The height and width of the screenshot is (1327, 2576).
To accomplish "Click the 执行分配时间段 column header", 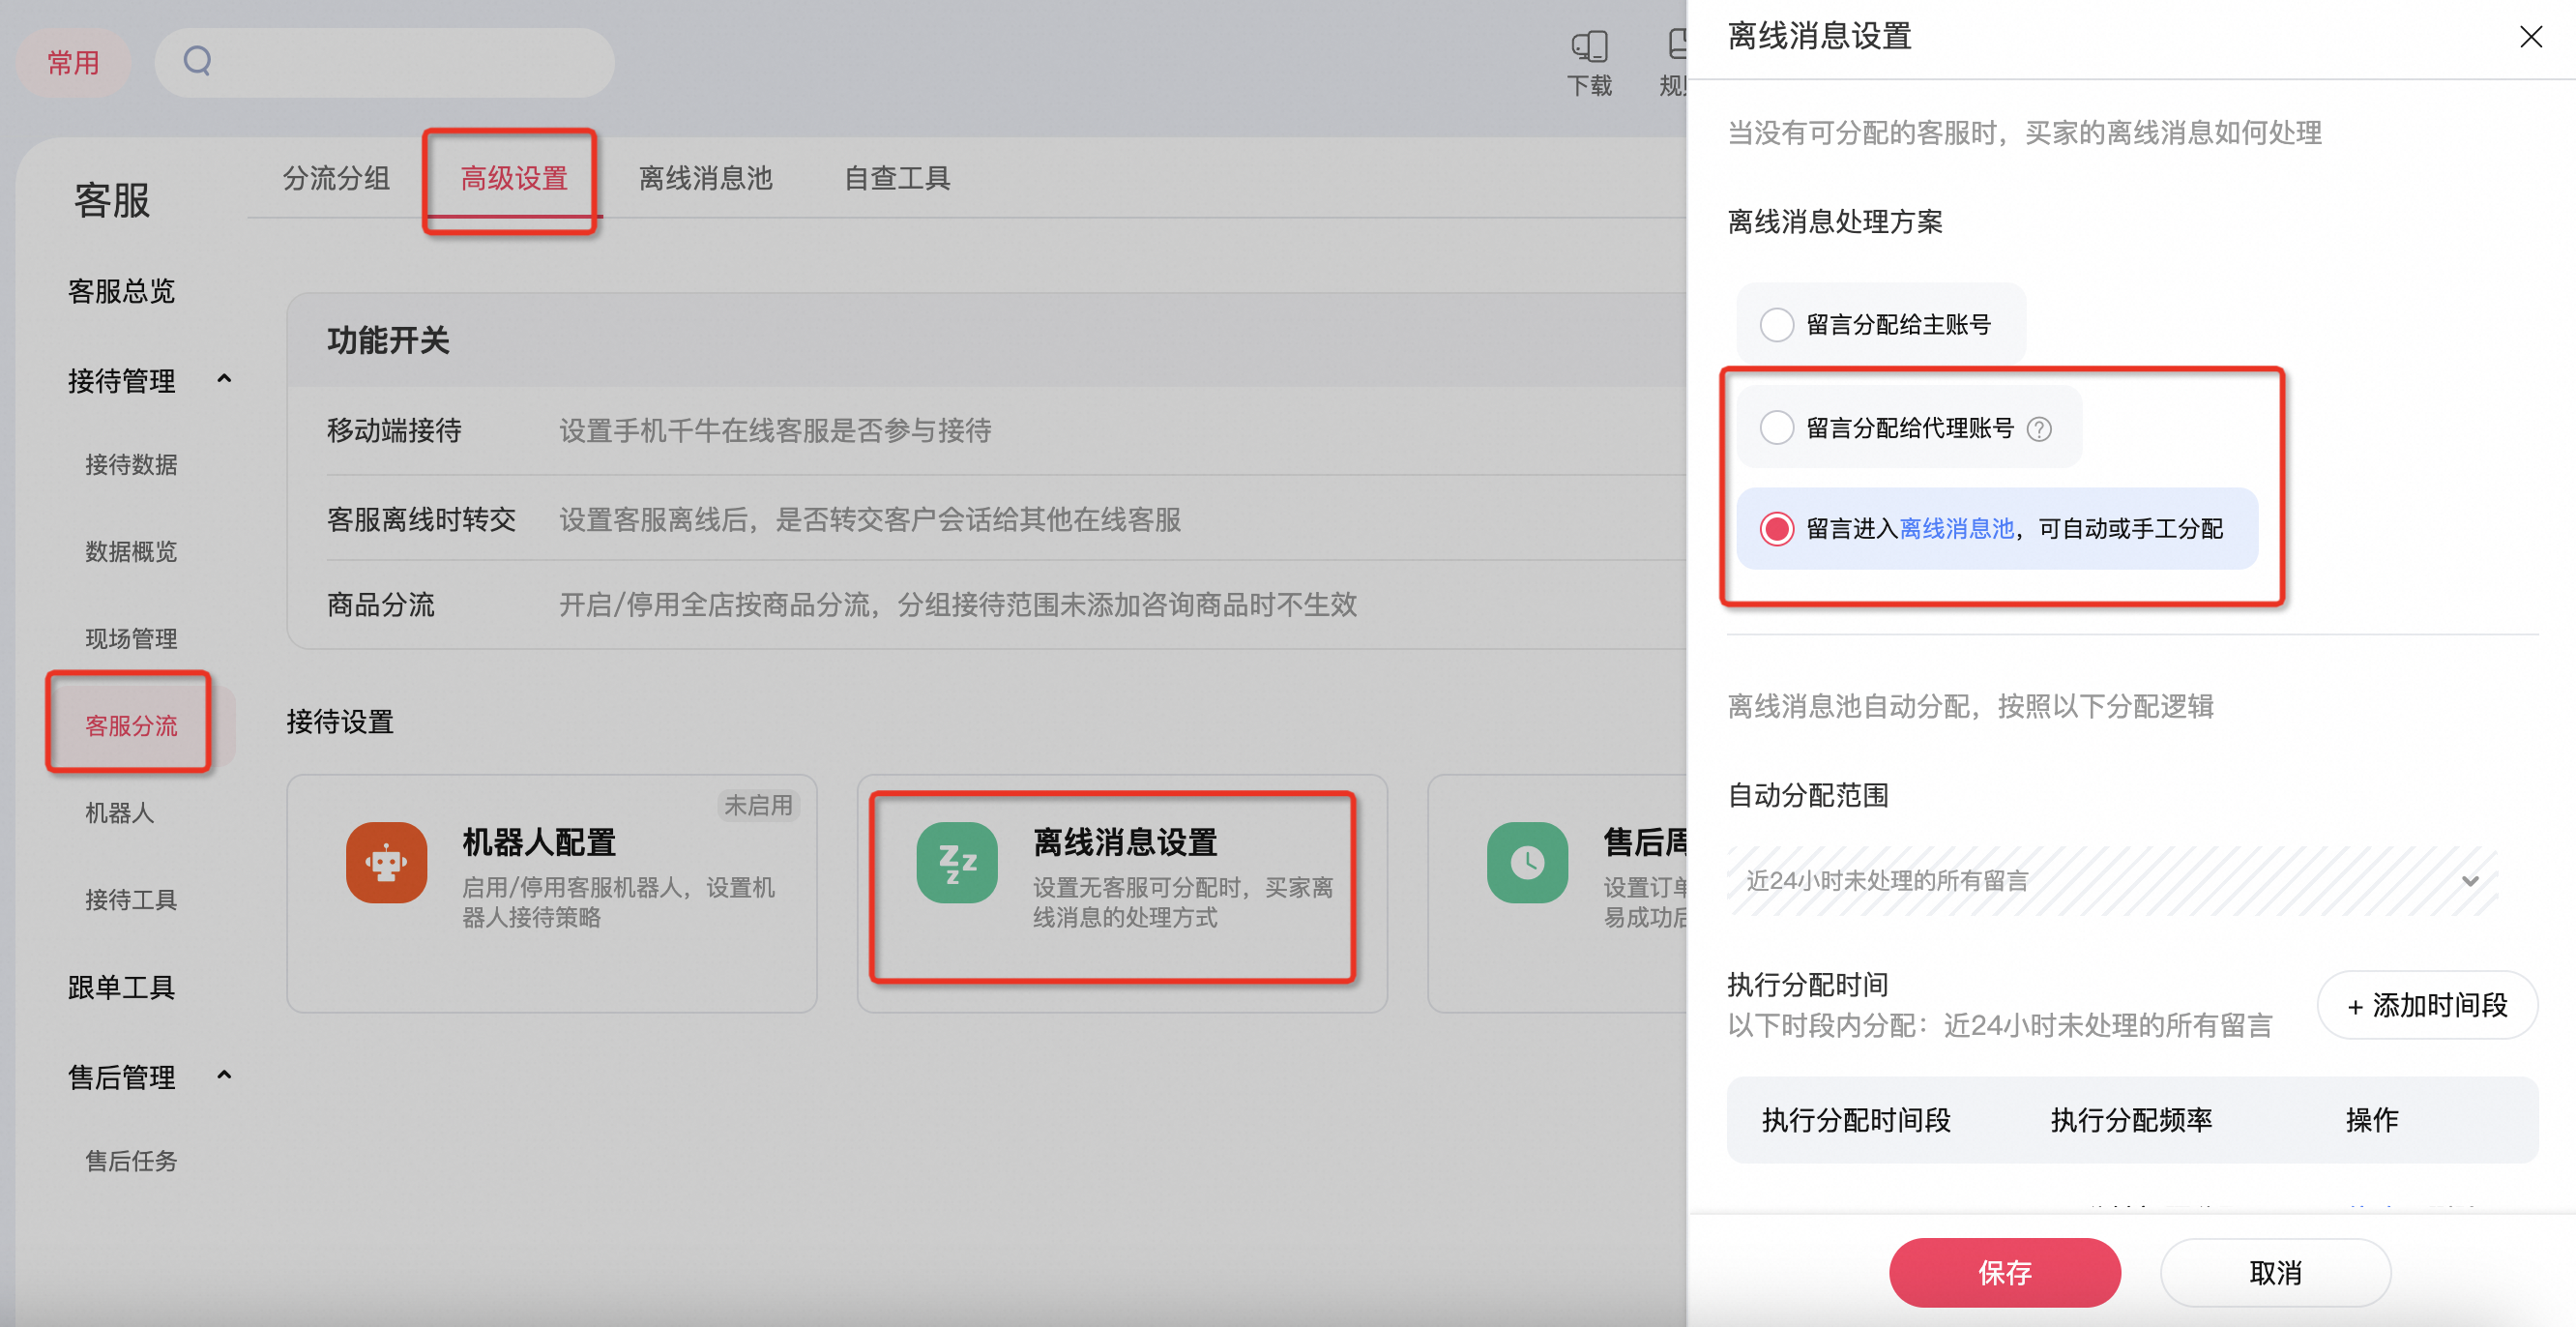I will [x=1856, y=1120].
